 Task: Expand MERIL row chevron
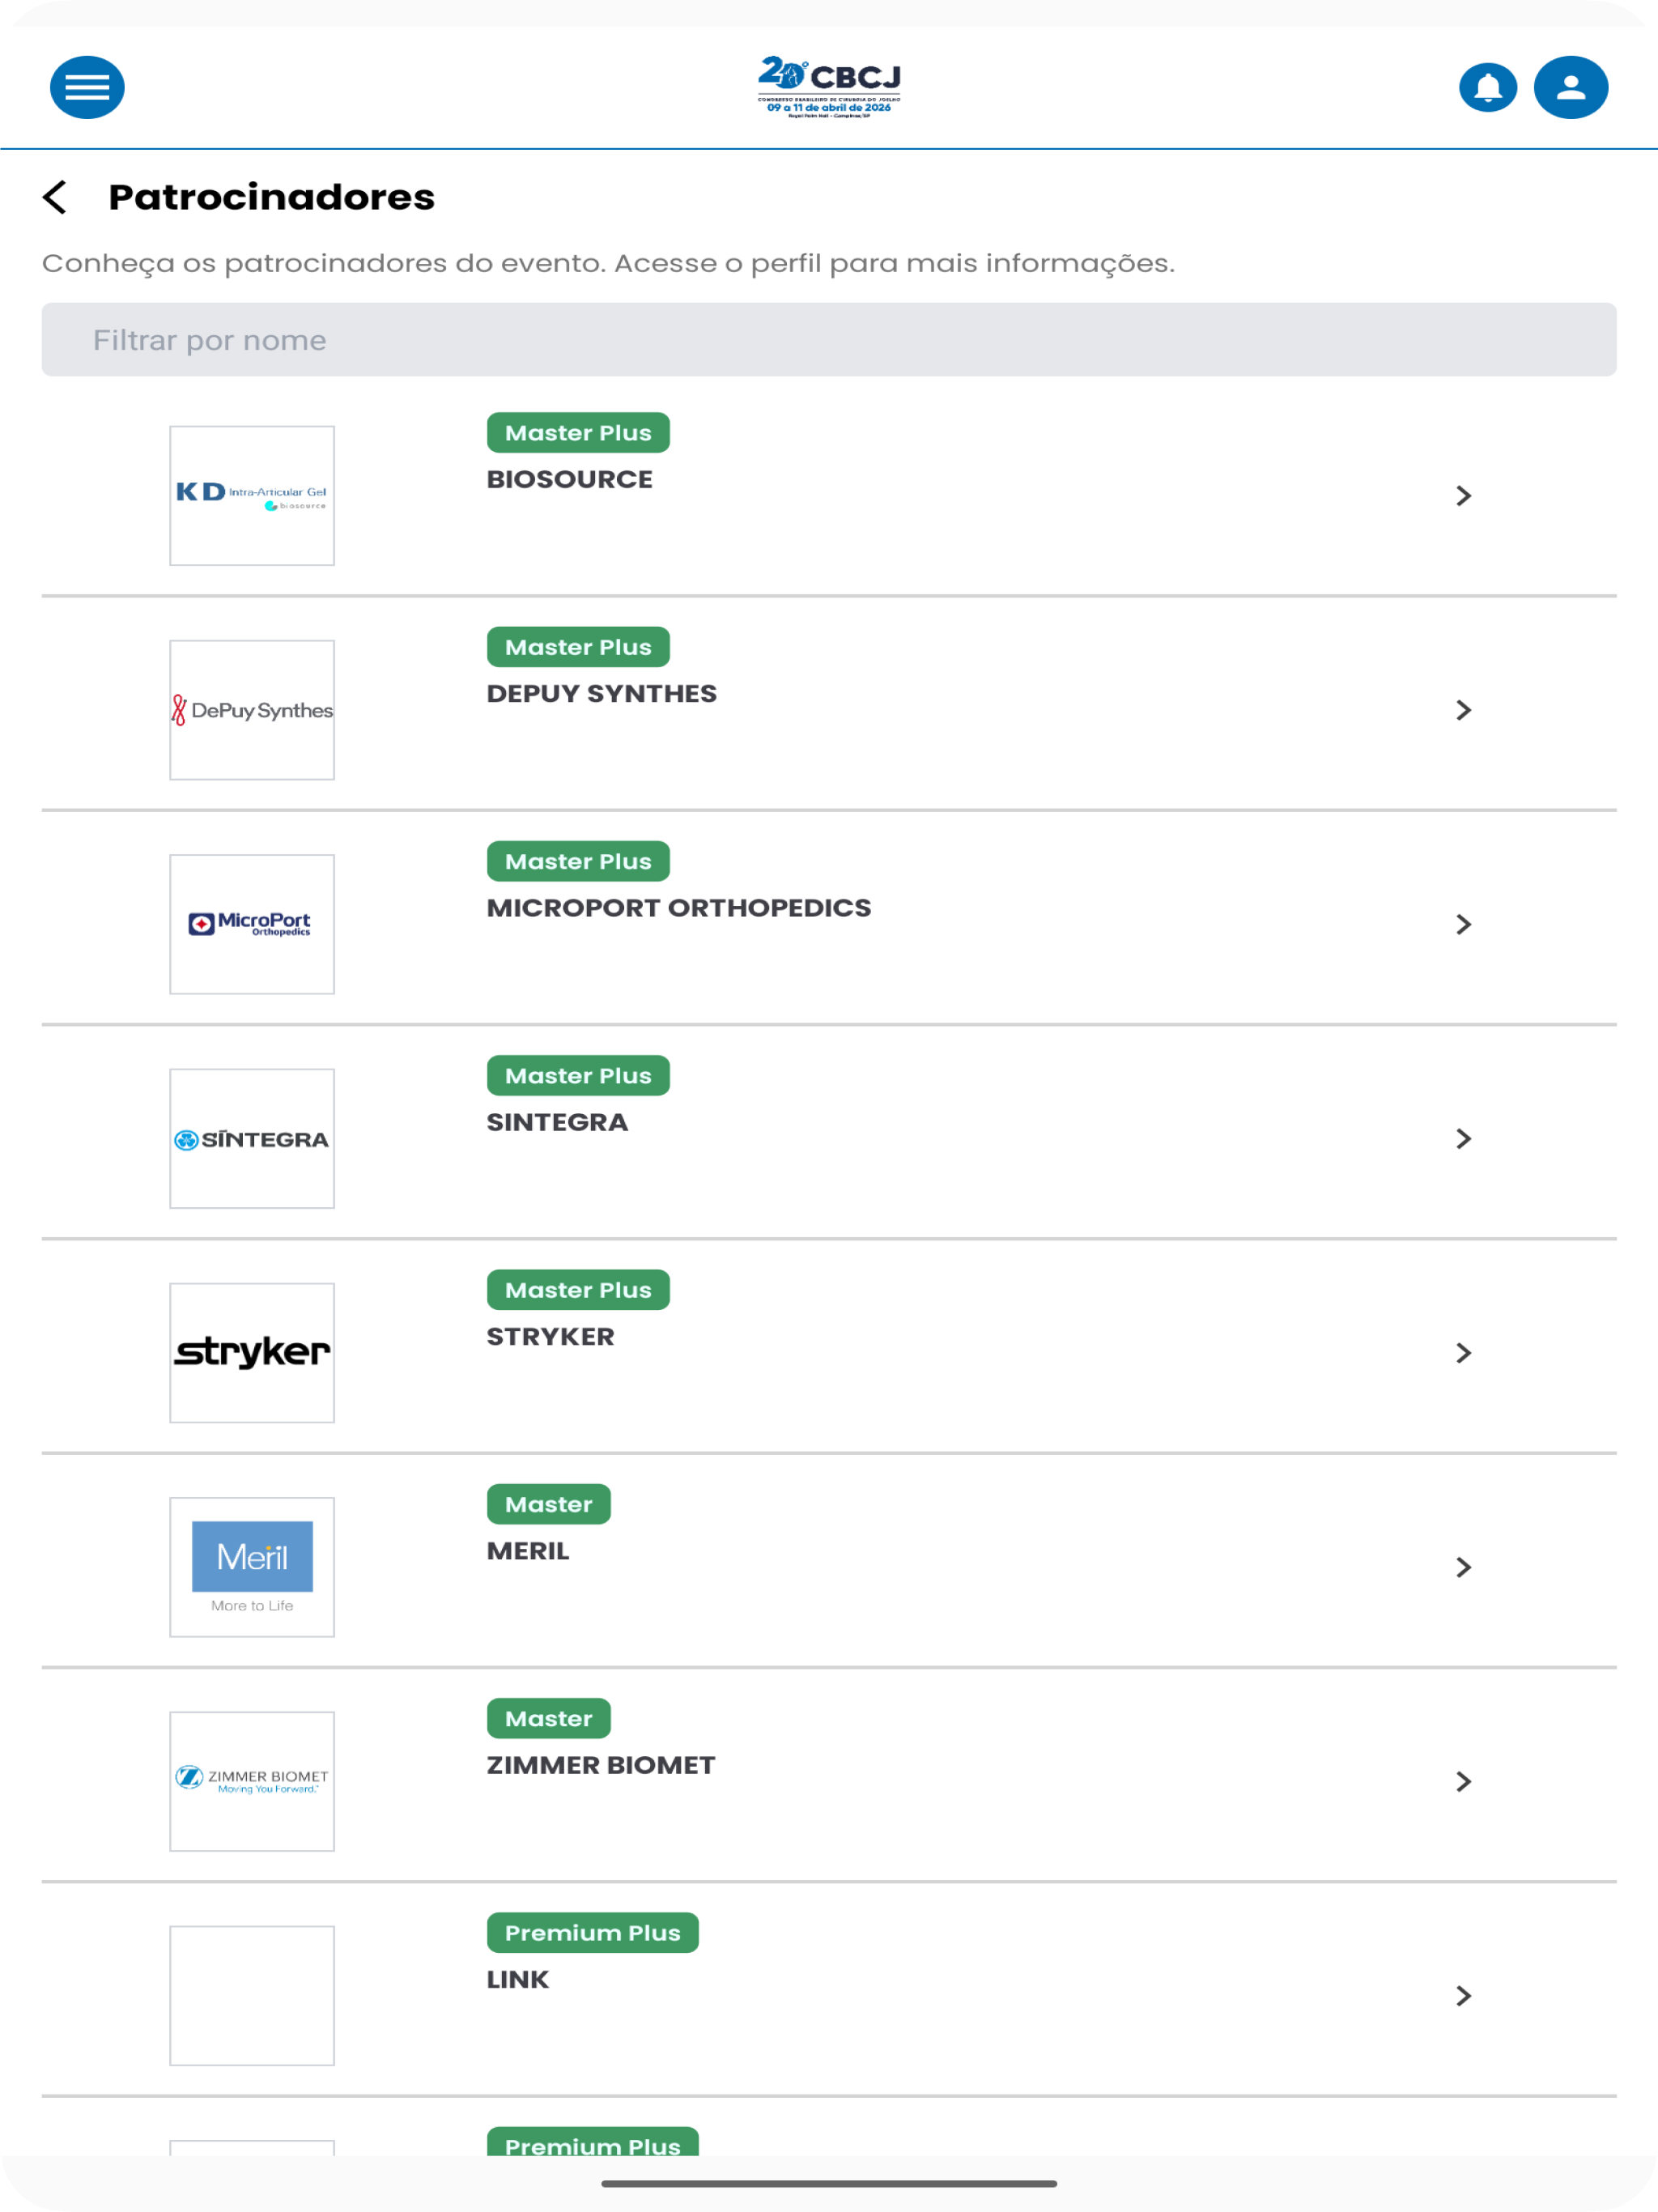point(1464,1567)
